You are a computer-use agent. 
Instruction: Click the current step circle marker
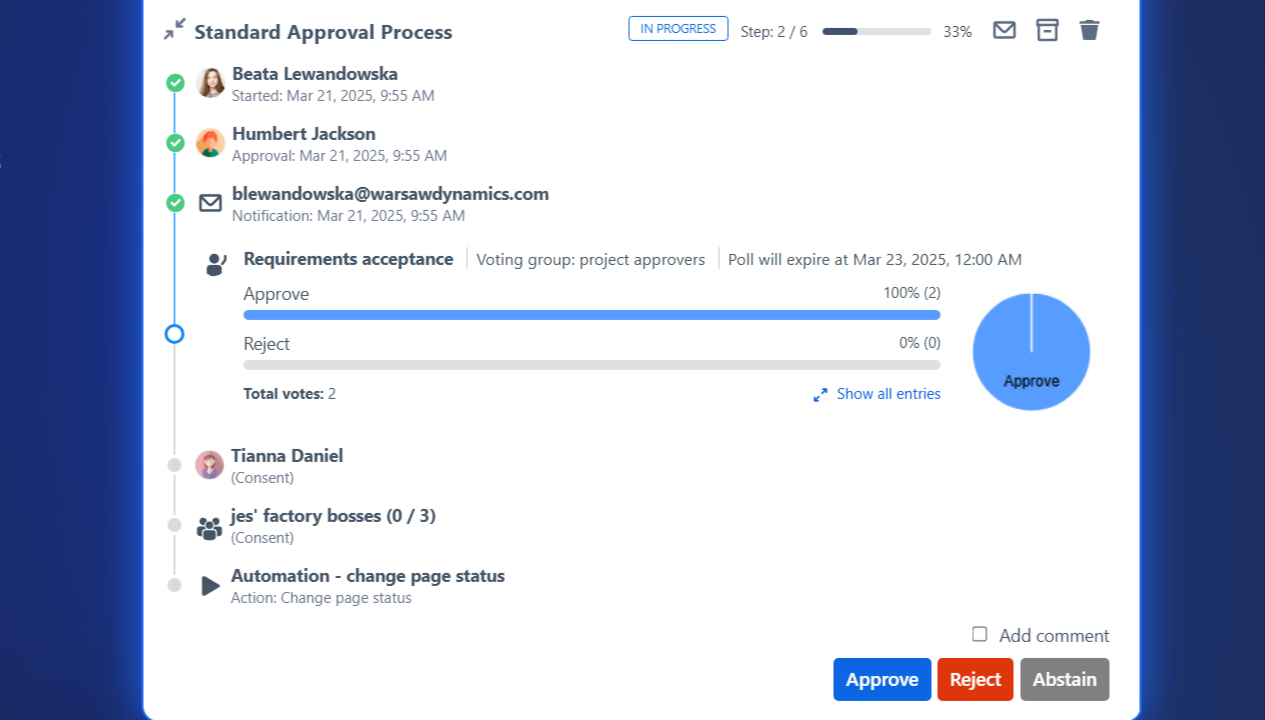tap(174, 334)
